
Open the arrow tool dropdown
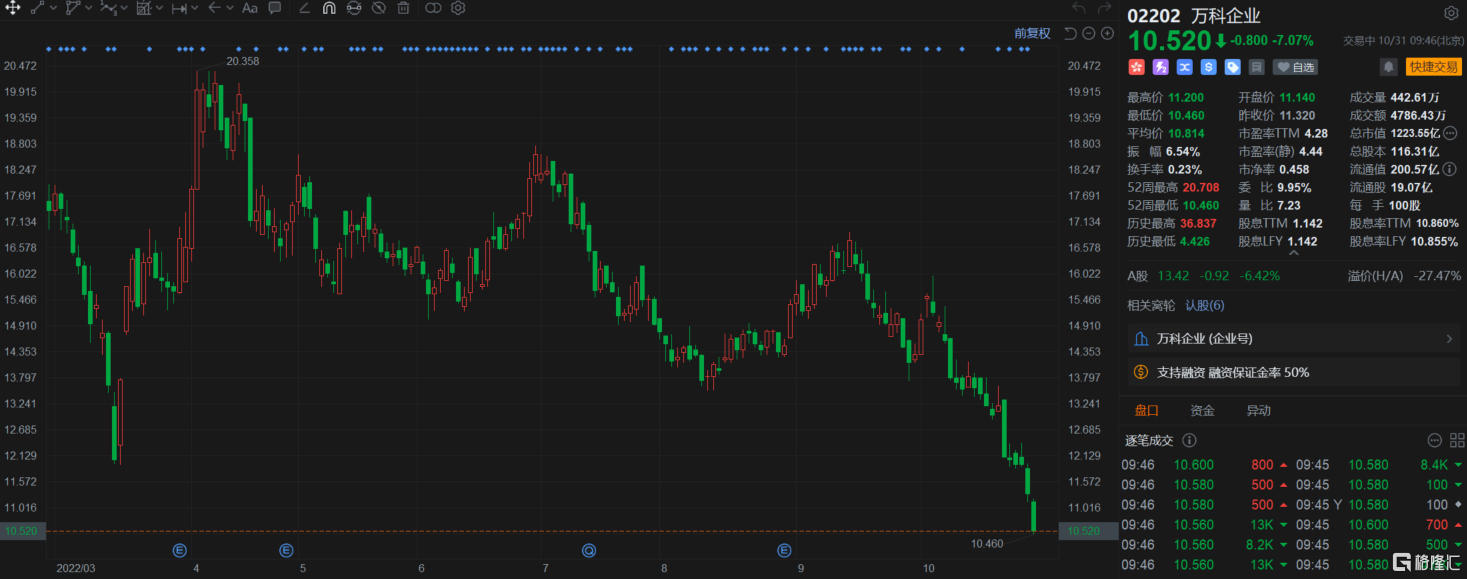pyautogui.click(x=230, y=8)
